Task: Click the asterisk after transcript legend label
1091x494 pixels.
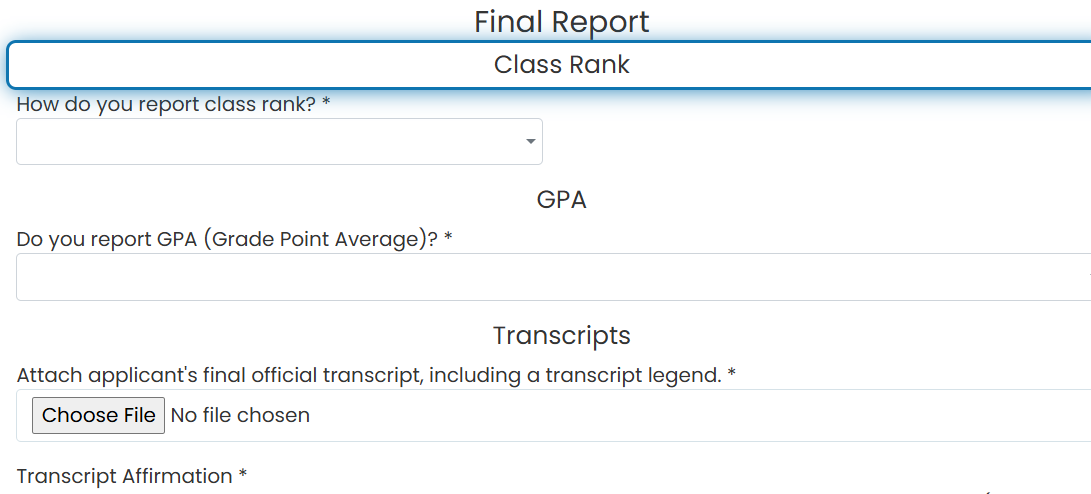Action: pyautogui.click(x=731, y=374)
